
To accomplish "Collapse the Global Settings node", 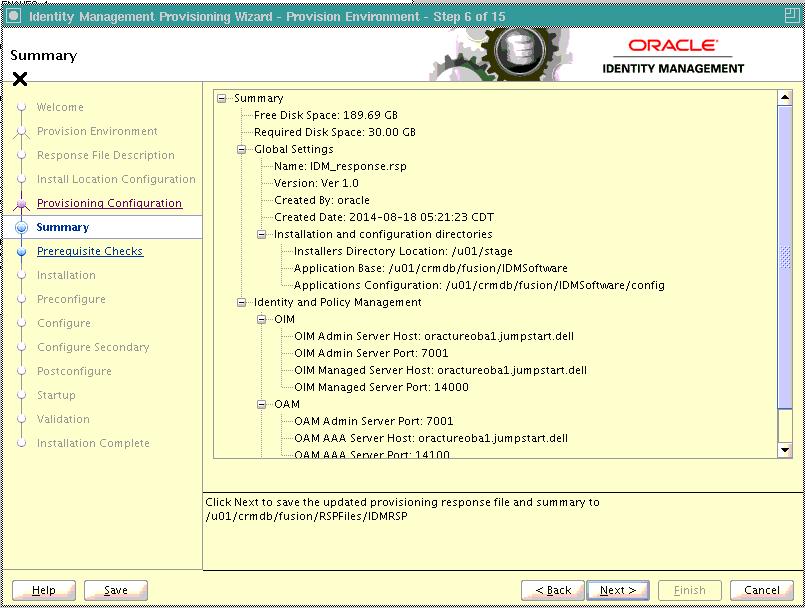I will 241,149.
